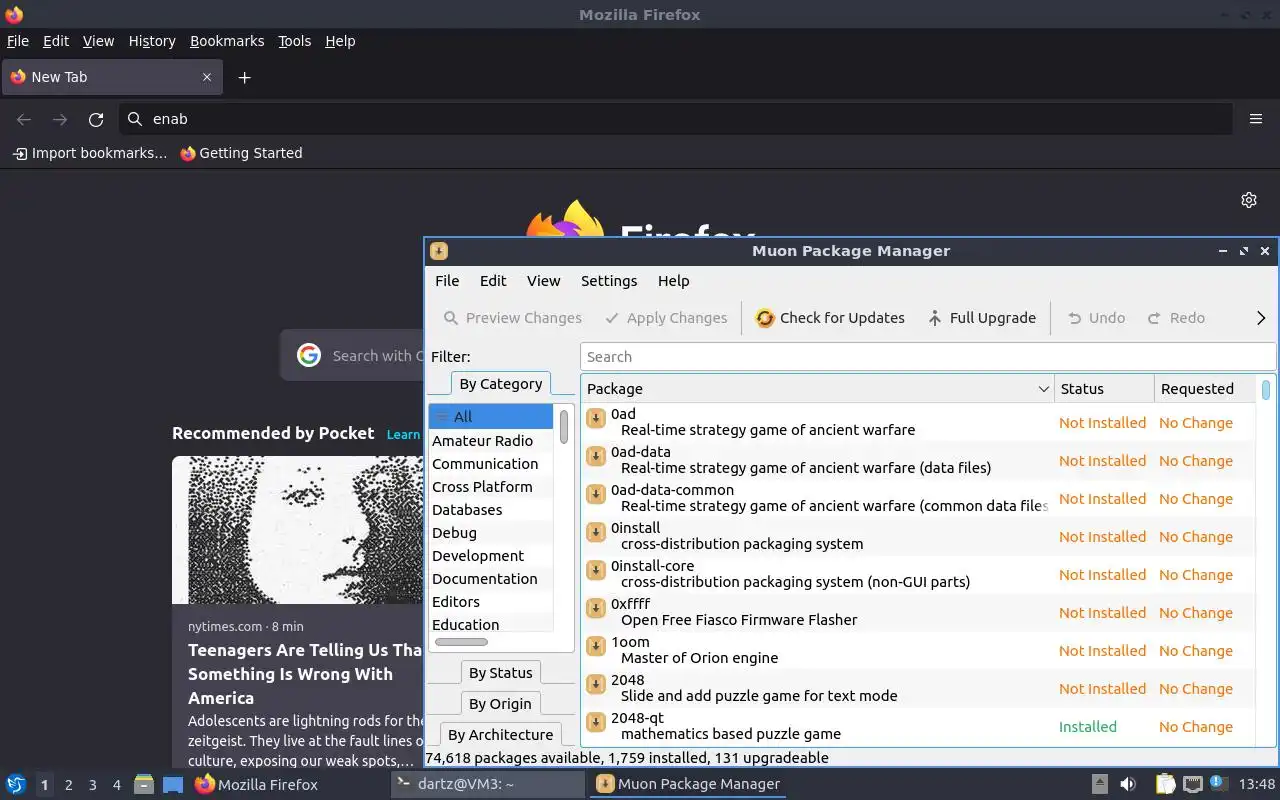Close the New Tab in Firefox
Screen dimensions: 1280x800
coord(207,77)
